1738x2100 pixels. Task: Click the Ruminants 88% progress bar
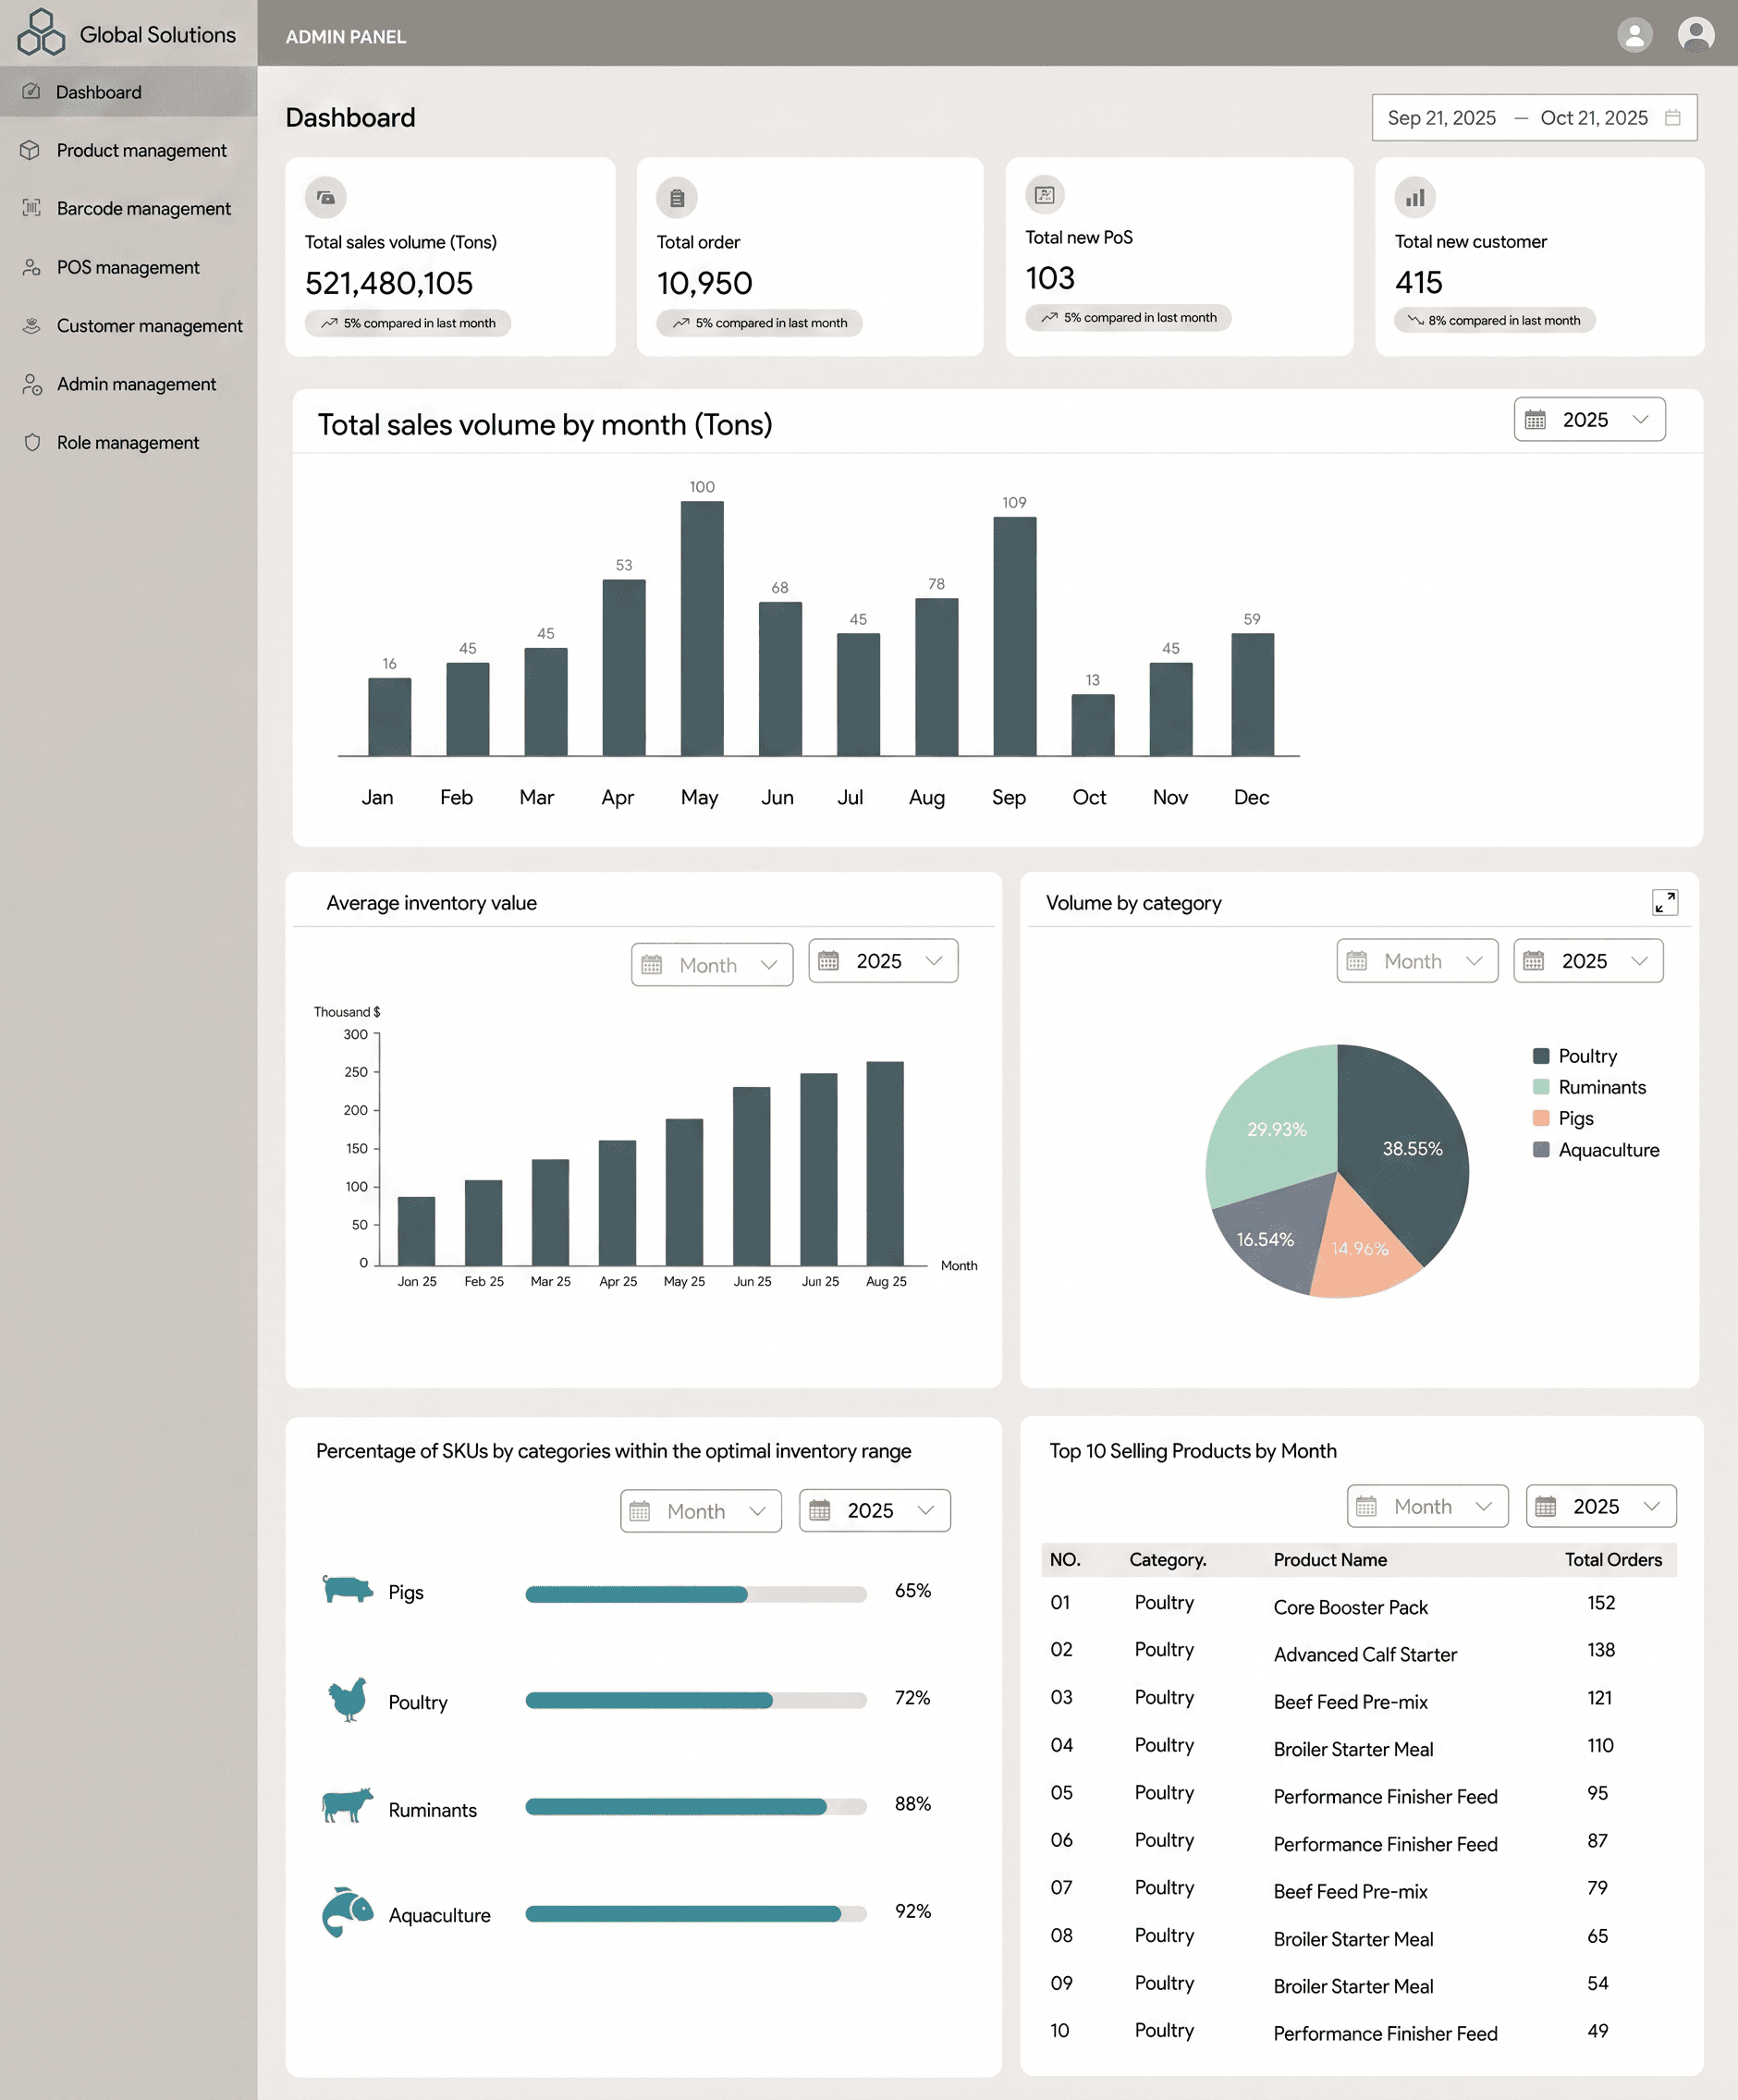point(696,1806)
